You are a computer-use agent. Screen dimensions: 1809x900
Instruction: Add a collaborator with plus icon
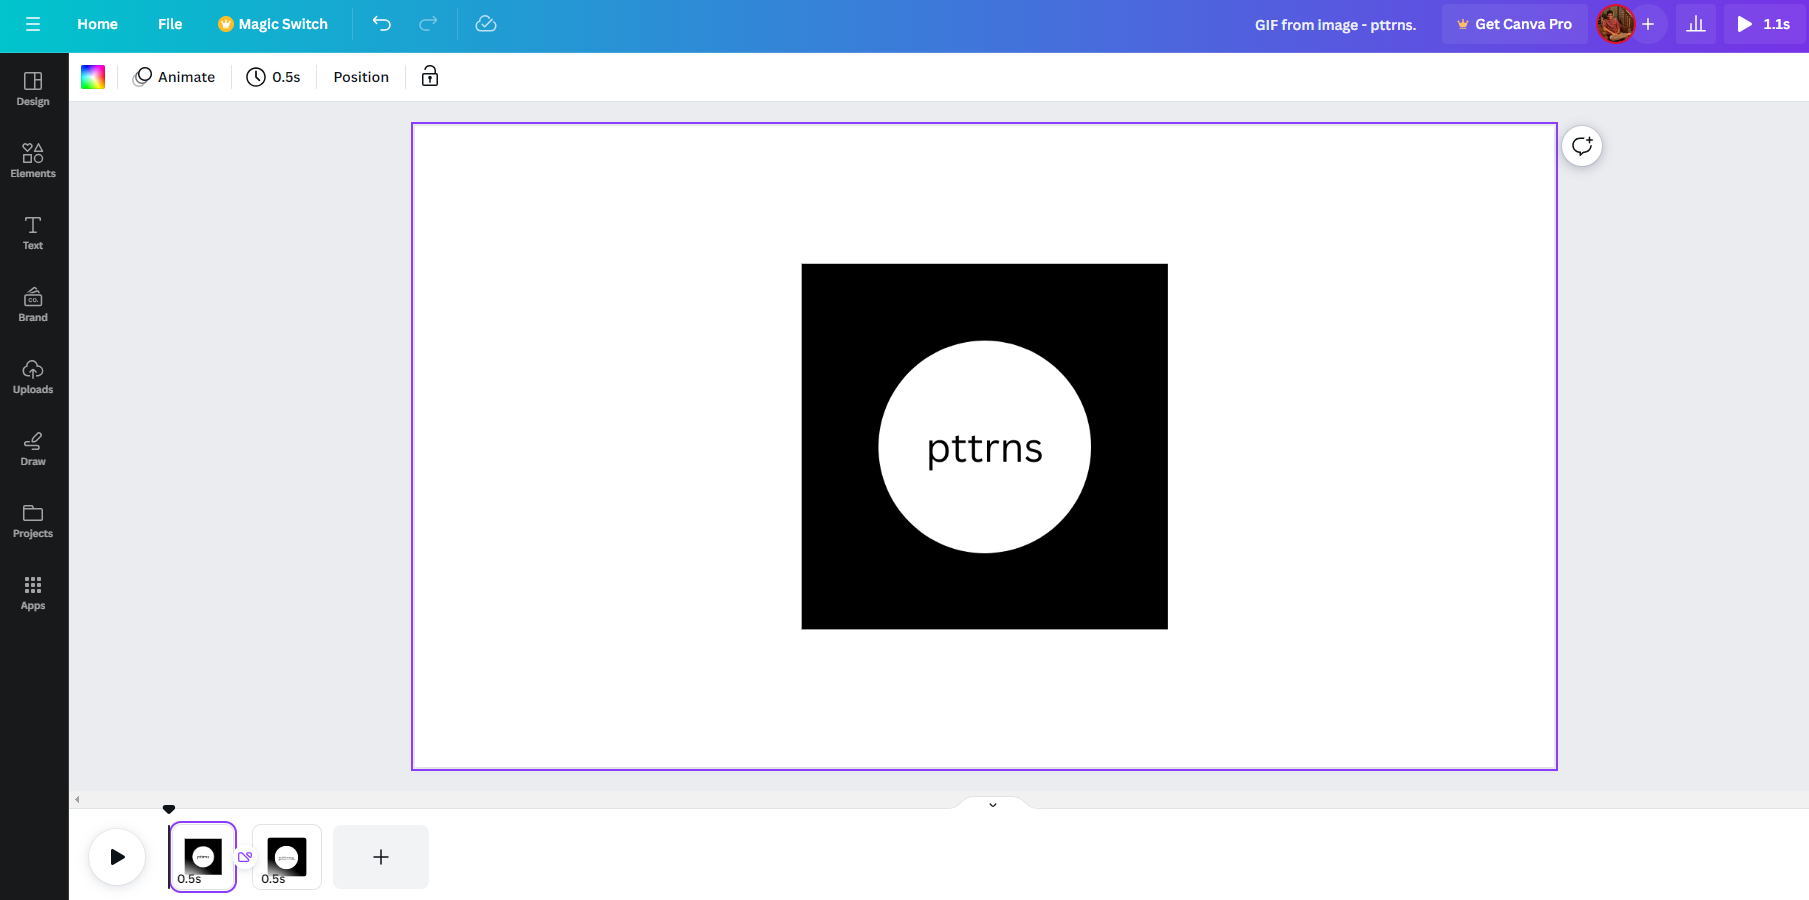pos(1648,24)
